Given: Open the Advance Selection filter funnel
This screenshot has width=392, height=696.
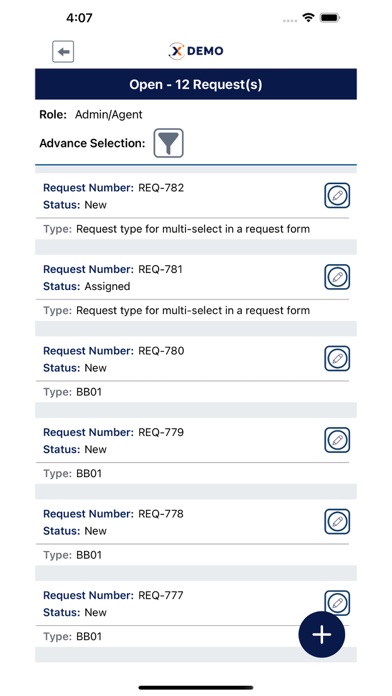Looking at the screenshot, I should point(168,143).
